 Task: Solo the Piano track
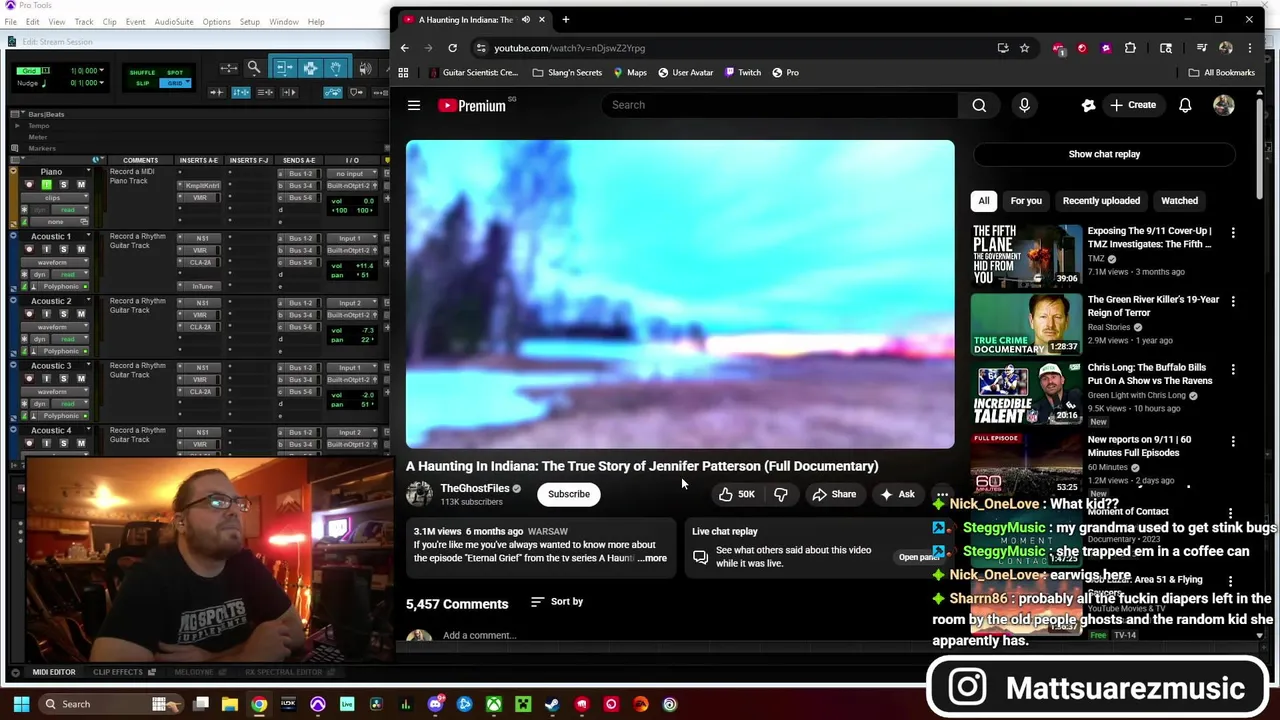tap(63, 184)
